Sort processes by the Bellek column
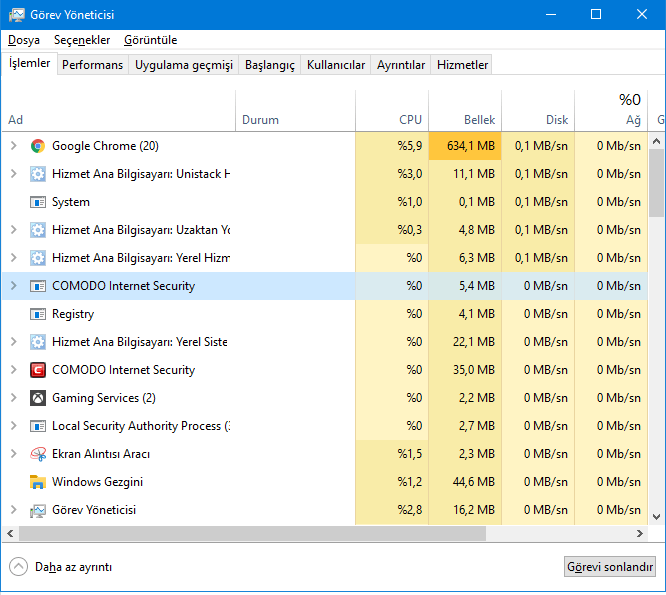 [479, 120]
